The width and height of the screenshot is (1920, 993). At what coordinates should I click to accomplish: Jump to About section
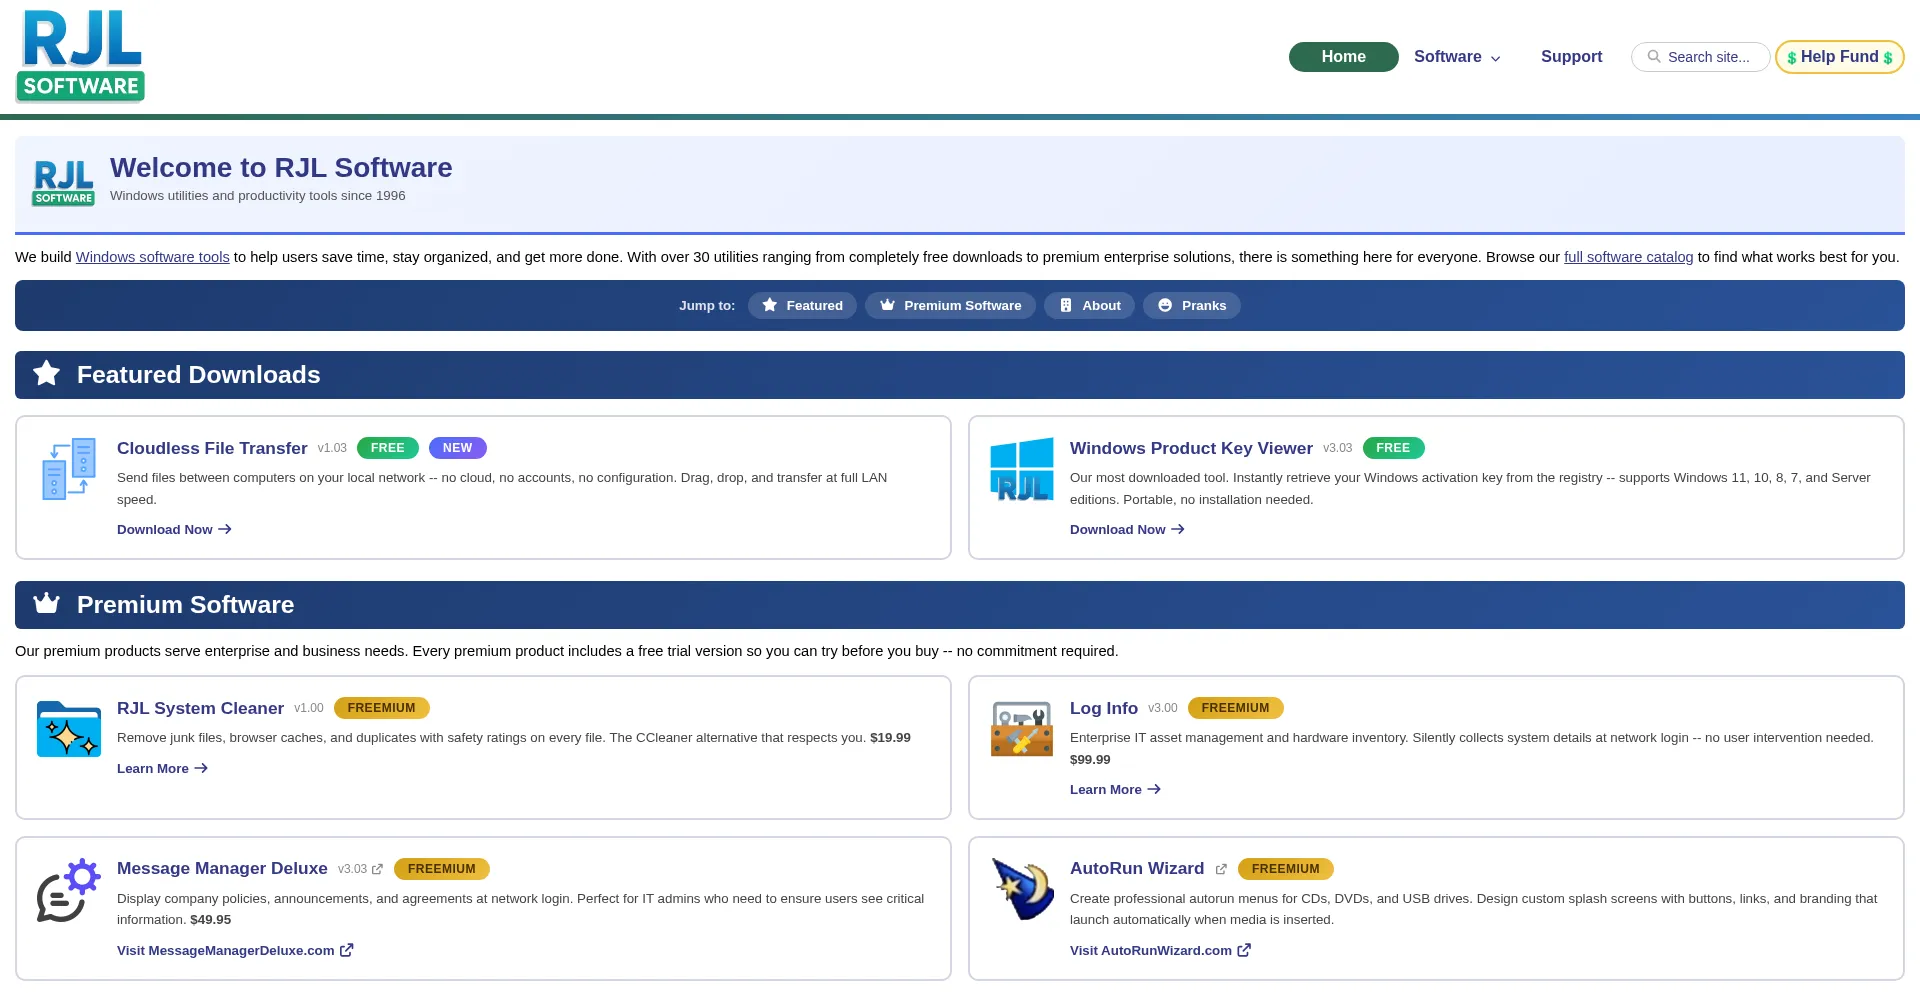click(1089, 305)
